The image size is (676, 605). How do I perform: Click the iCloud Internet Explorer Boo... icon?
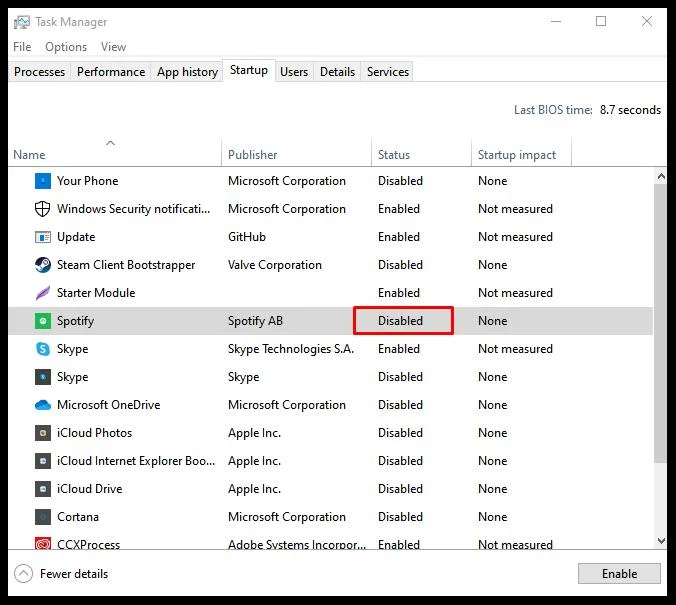[x=43, y=461]
